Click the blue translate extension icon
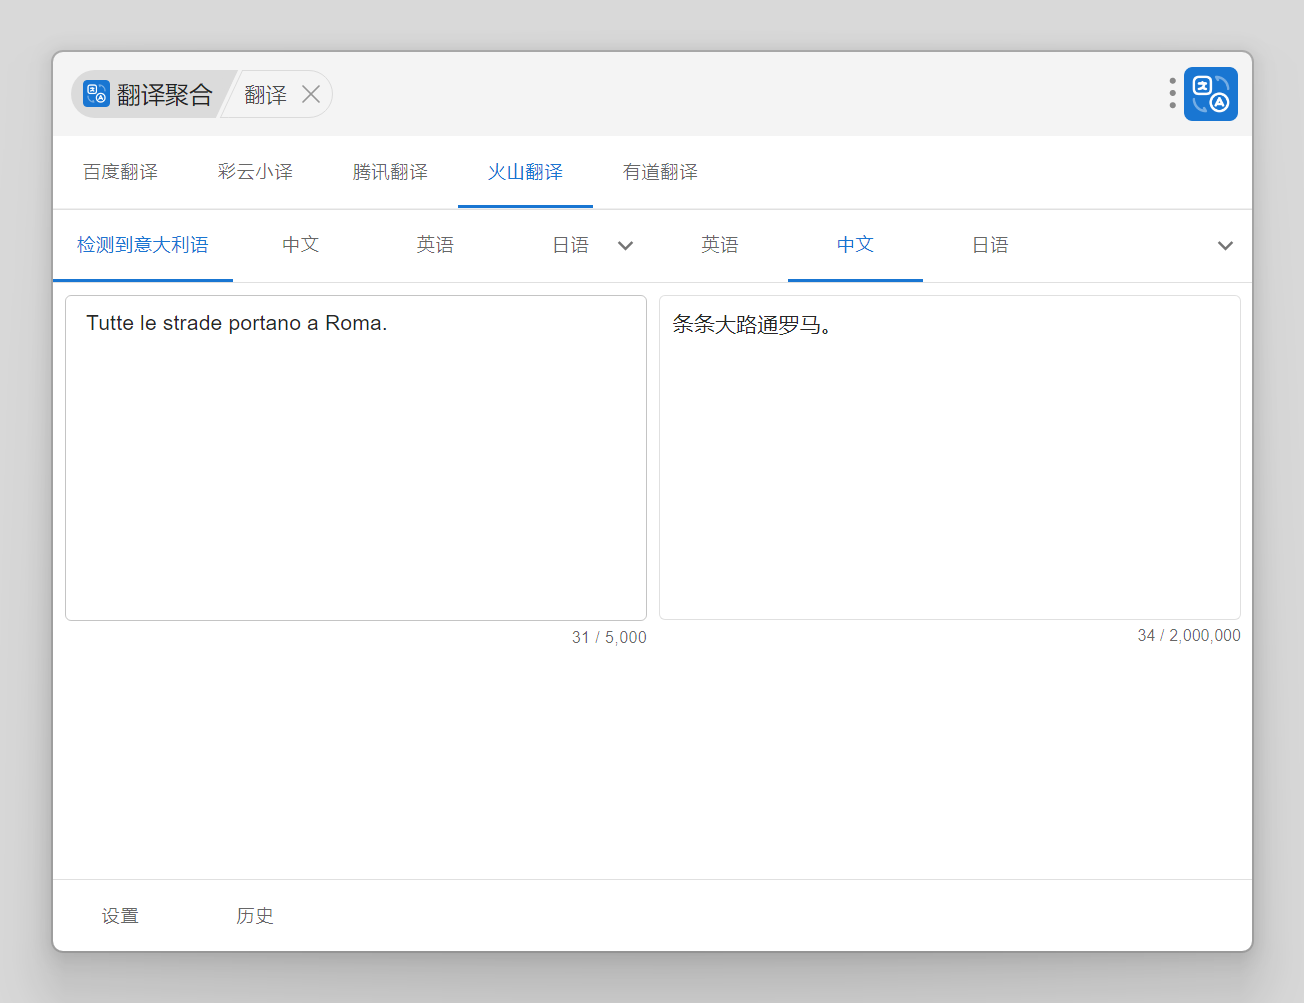The image size is (1304, 1003). click(x=1210, y=94)
